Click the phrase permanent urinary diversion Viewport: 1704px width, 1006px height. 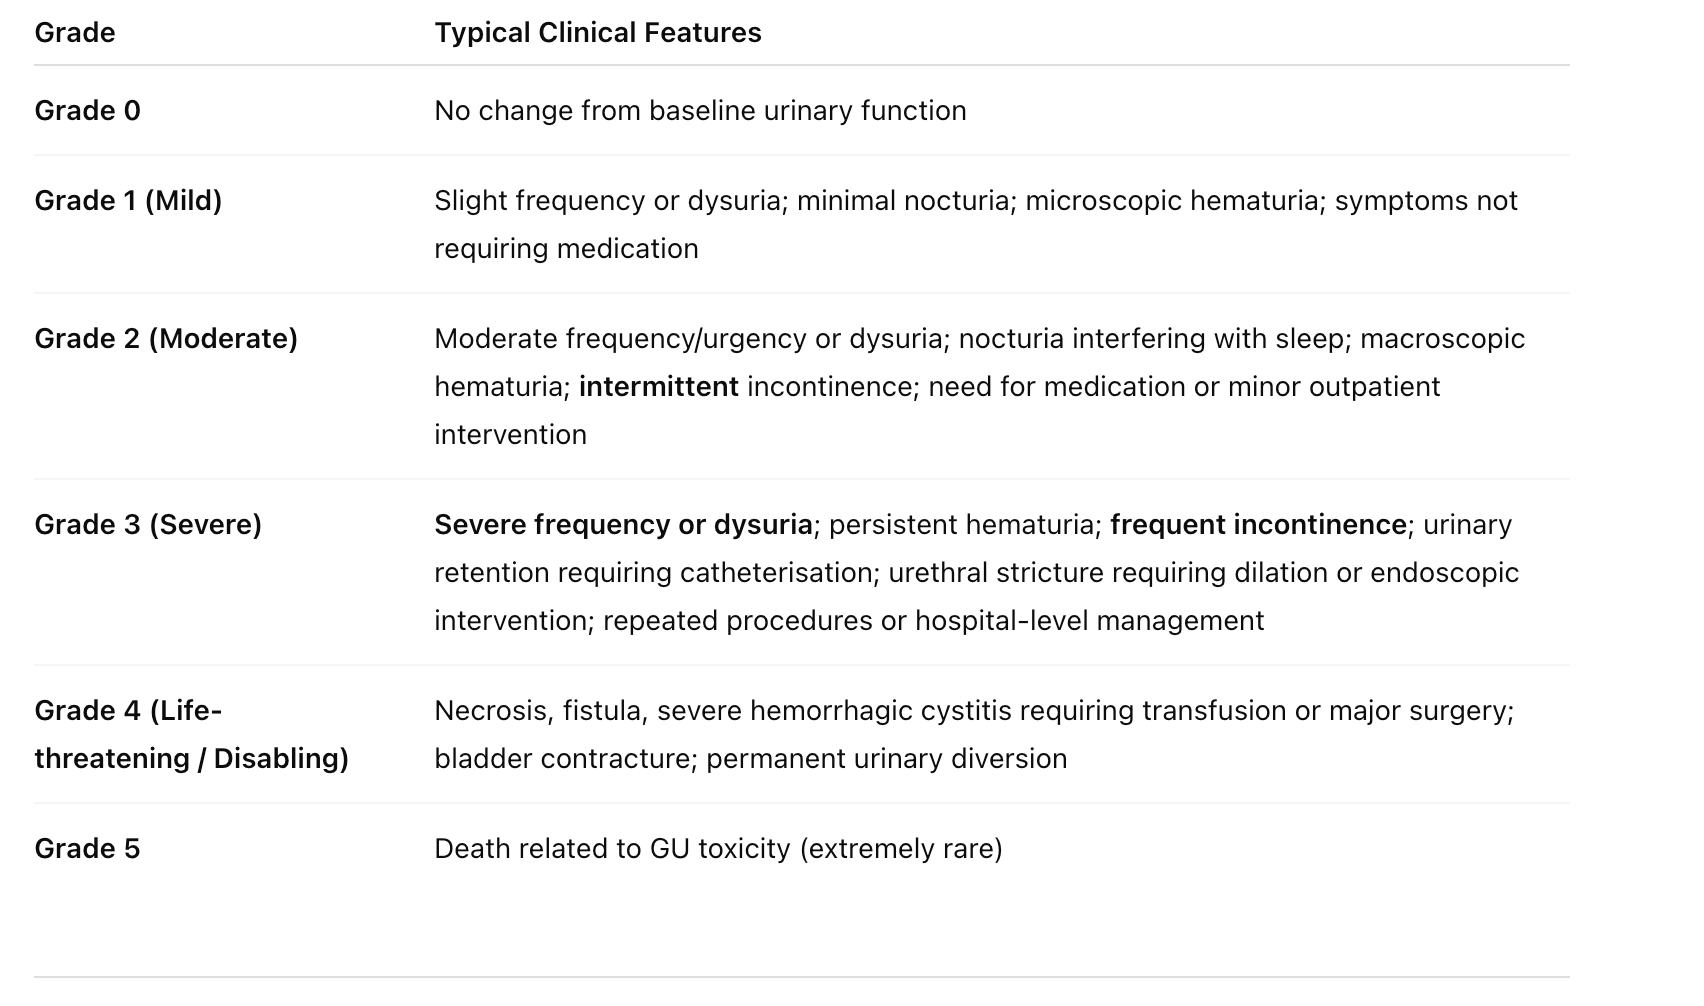pyautogui.click(x=886, y=759)
